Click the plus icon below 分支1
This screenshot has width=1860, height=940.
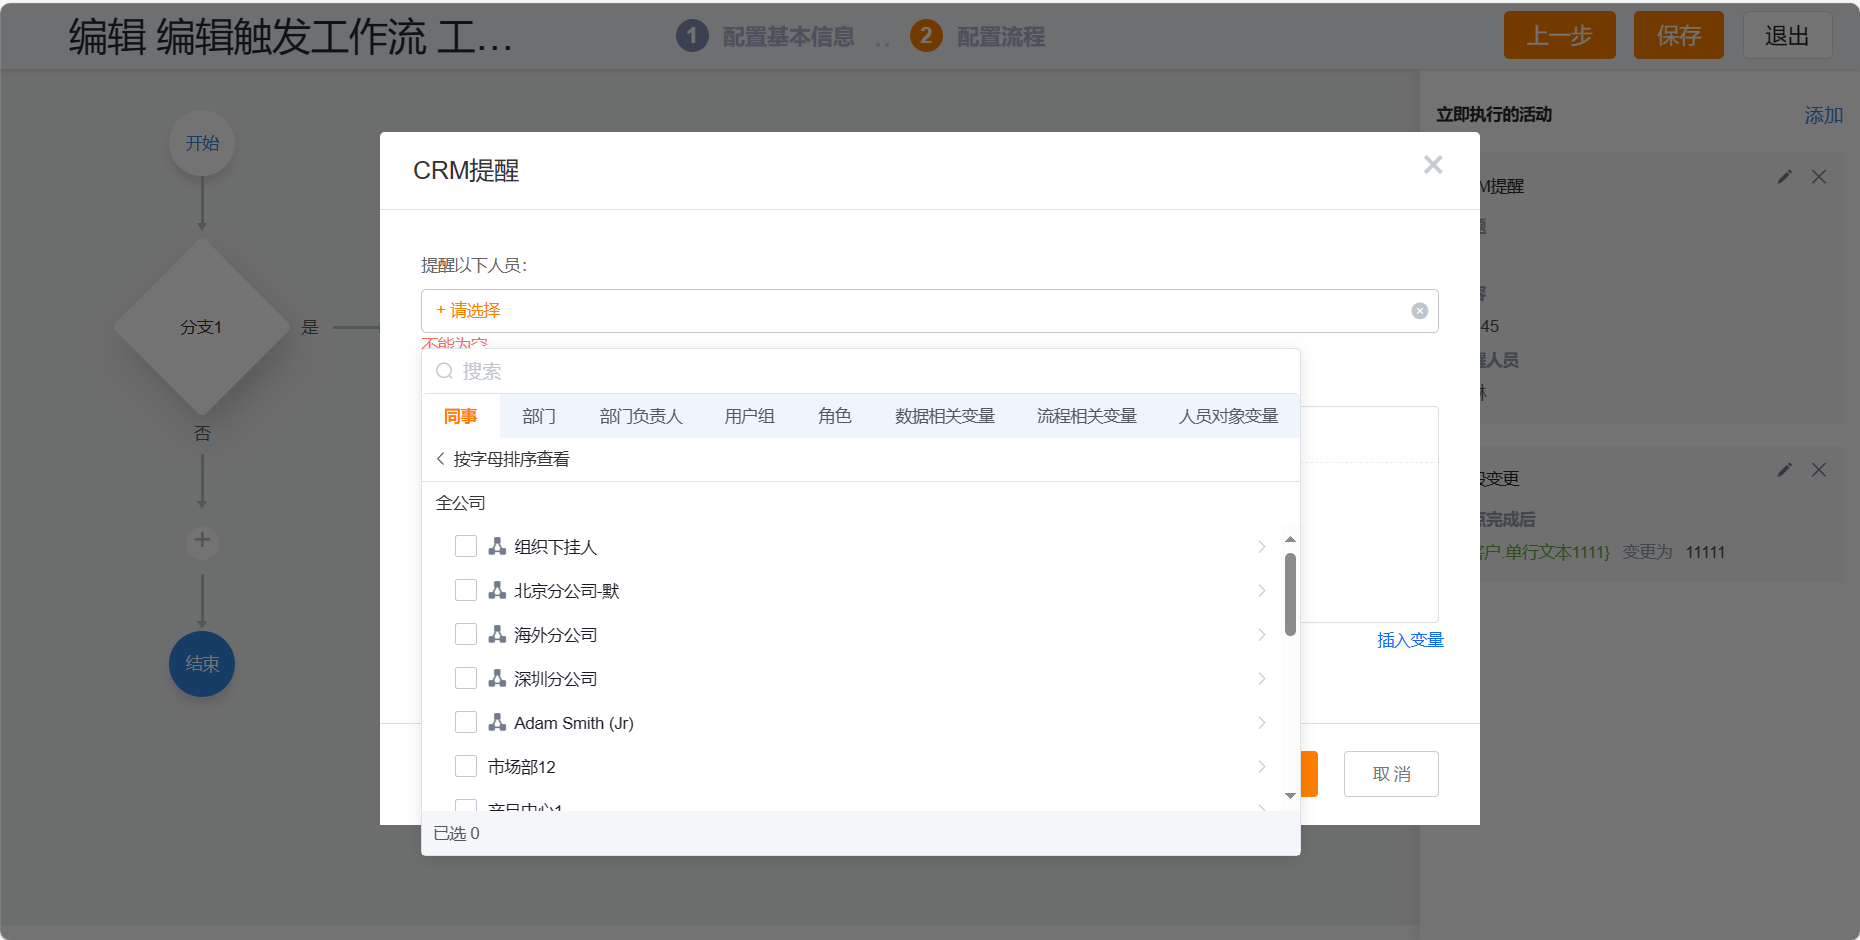[202, 540]
